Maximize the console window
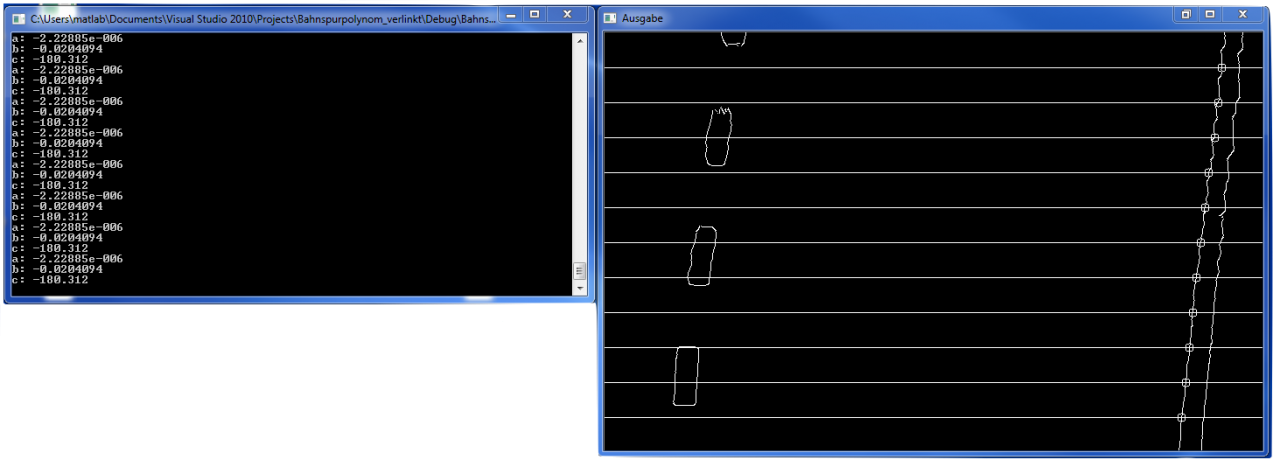Viewport: 1273px width, 460px height. pos(535,15)
